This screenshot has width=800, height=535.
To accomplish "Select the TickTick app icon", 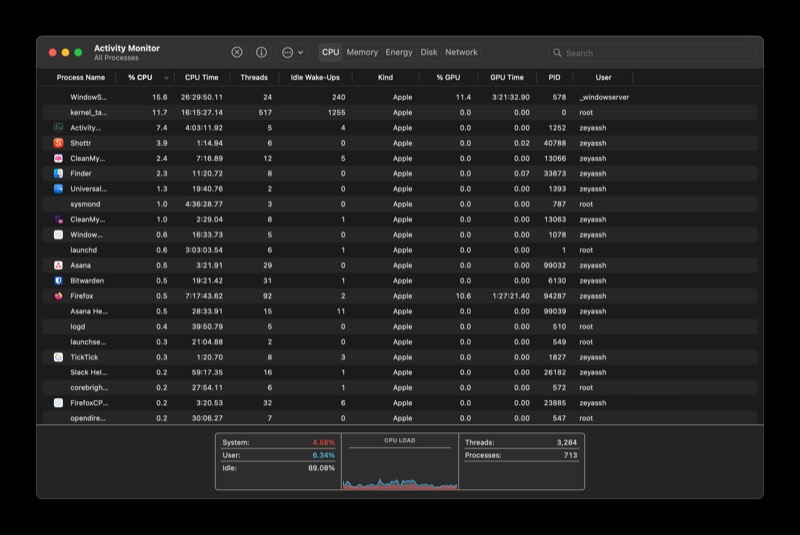I will coord(59,357).
